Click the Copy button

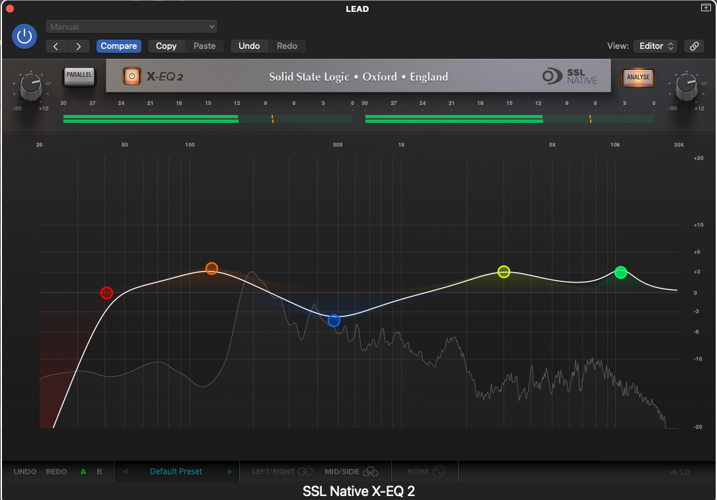tap(166, 46)
